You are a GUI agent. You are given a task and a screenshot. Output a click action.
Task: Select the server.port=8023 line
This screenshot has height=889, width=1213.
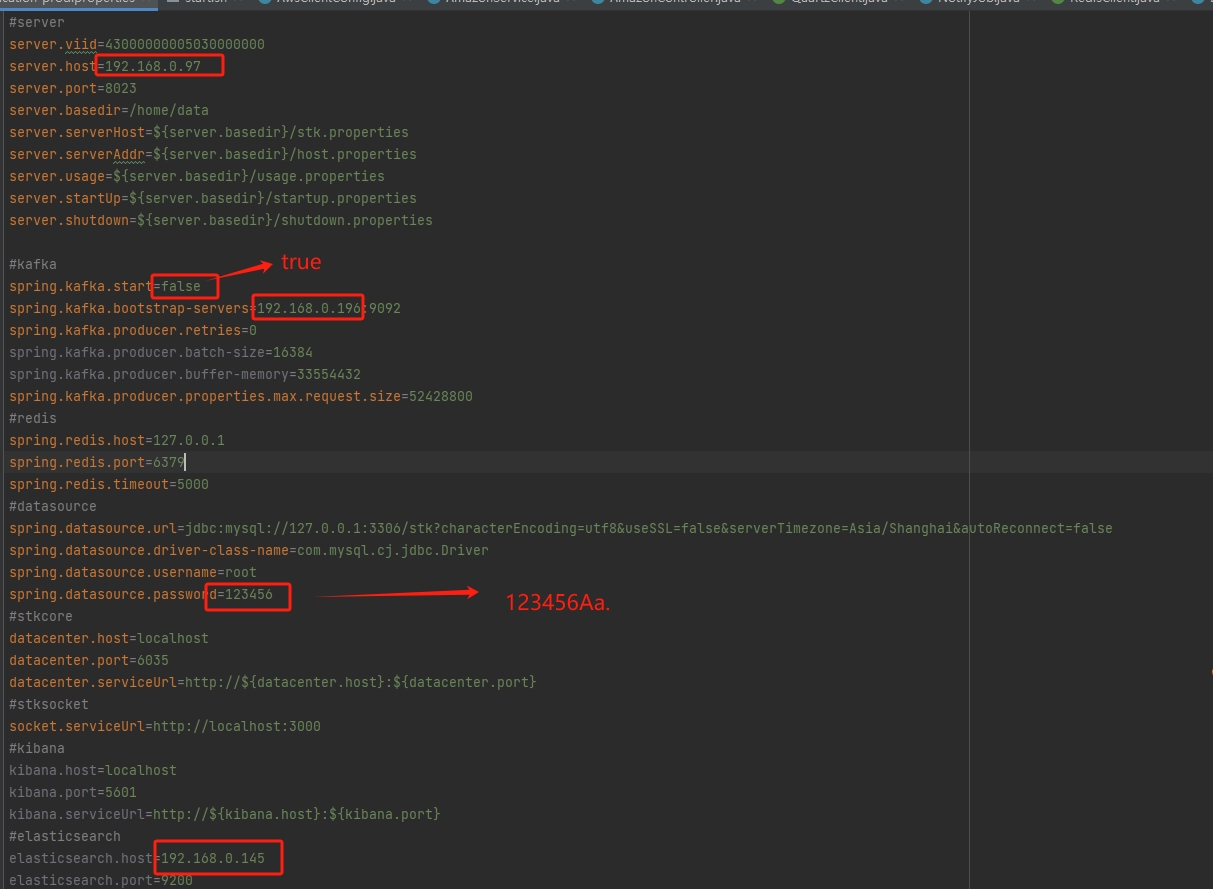73,88
